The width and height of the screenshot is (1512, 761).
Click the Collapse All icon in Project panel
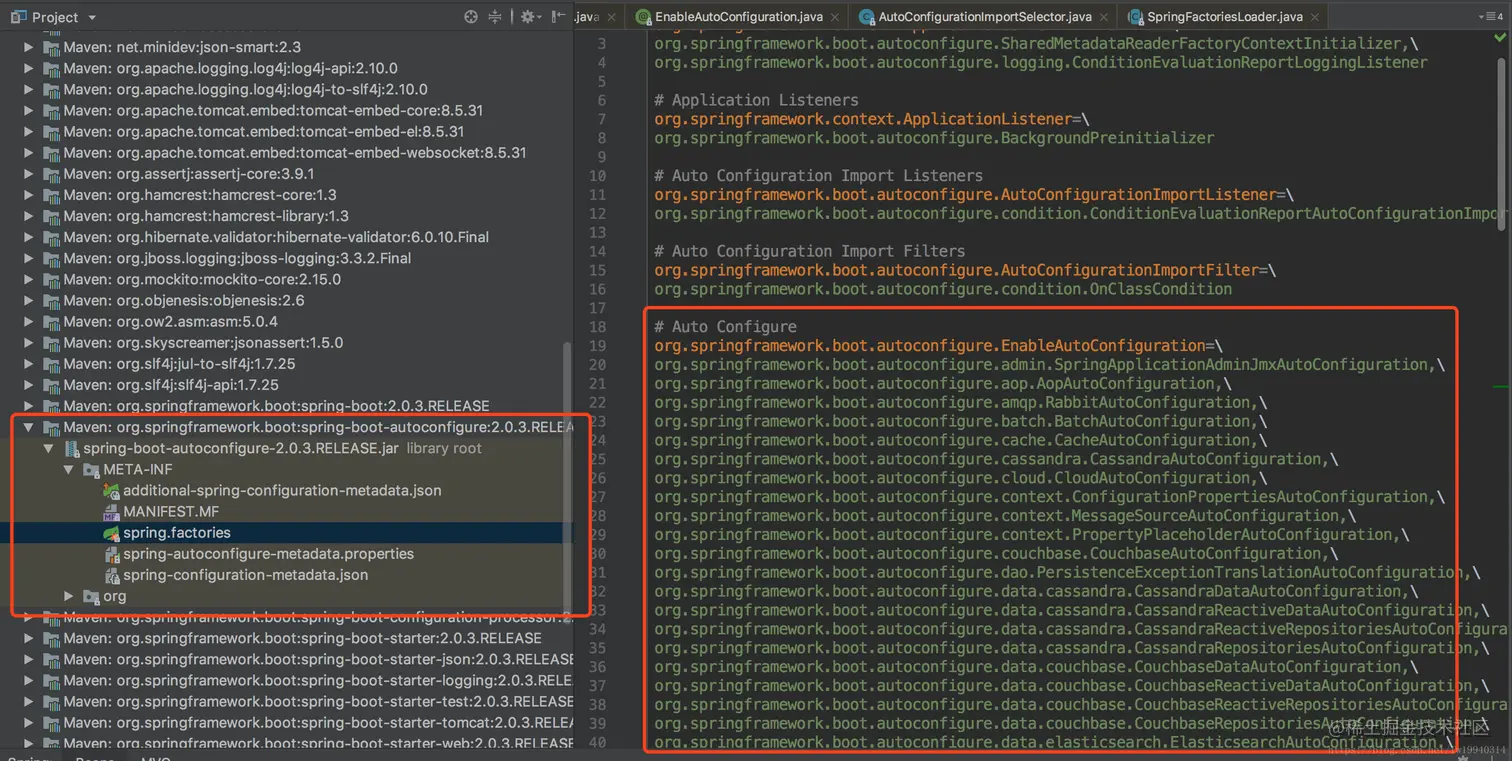pyautogui.click(x=495, y=17)
